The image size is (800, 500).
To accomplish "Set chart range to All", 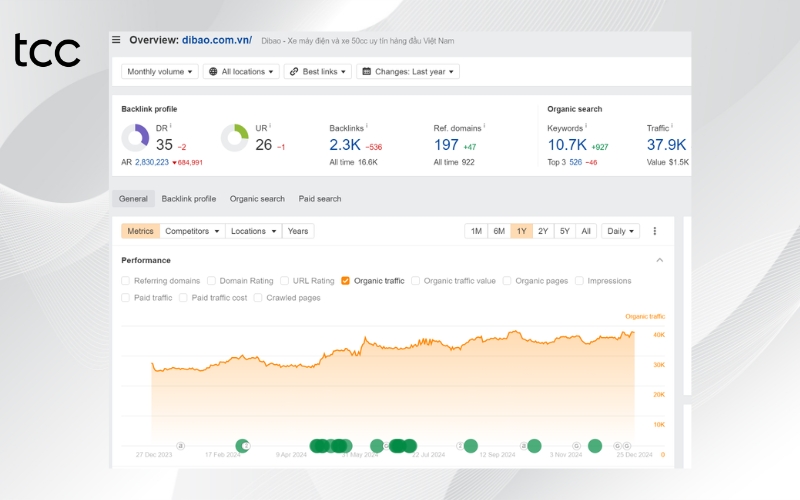I will click(x=586, y=231).
